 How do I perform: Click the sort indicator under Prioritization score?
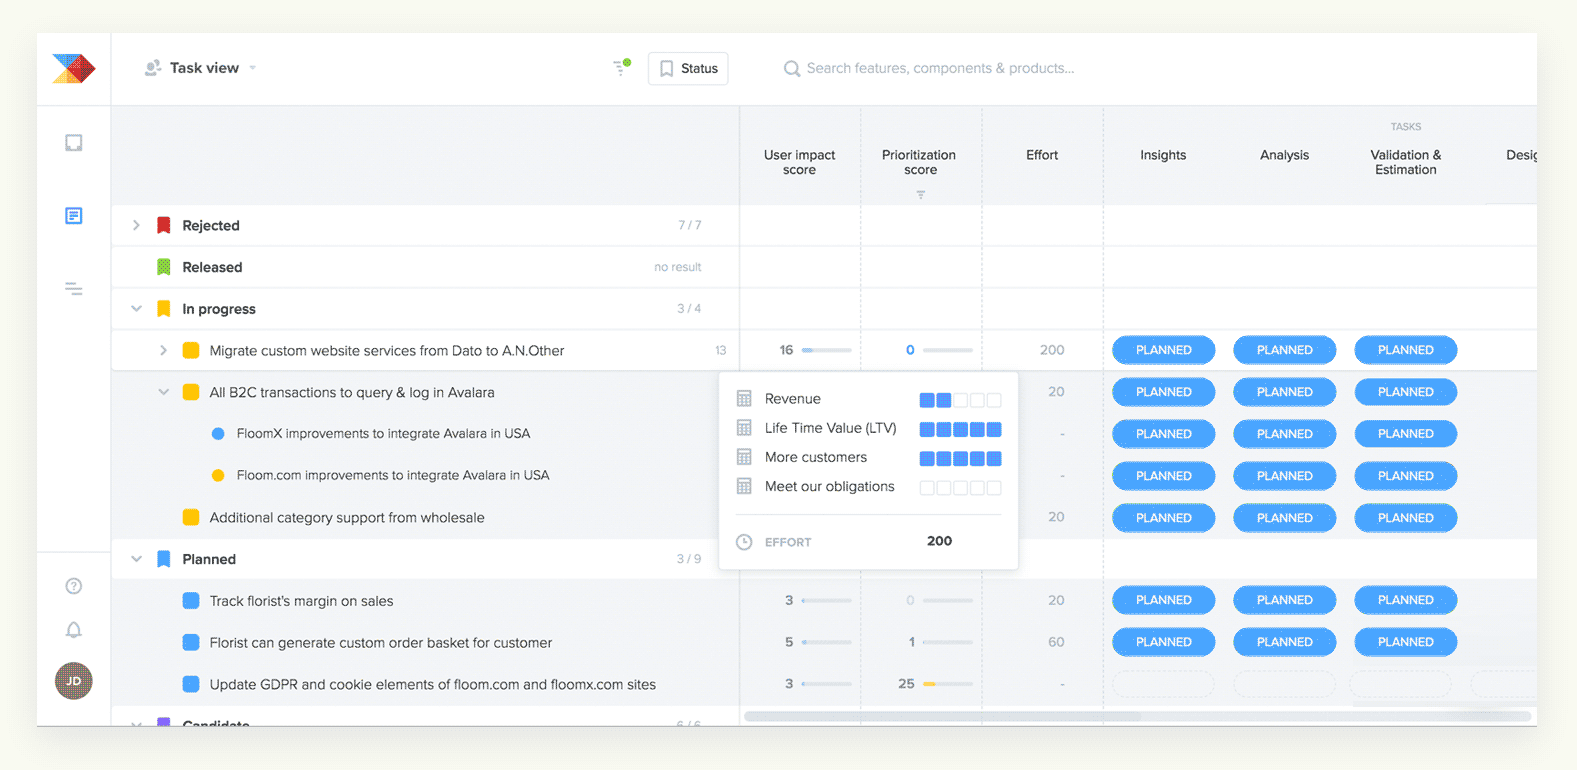click(920, 195)
